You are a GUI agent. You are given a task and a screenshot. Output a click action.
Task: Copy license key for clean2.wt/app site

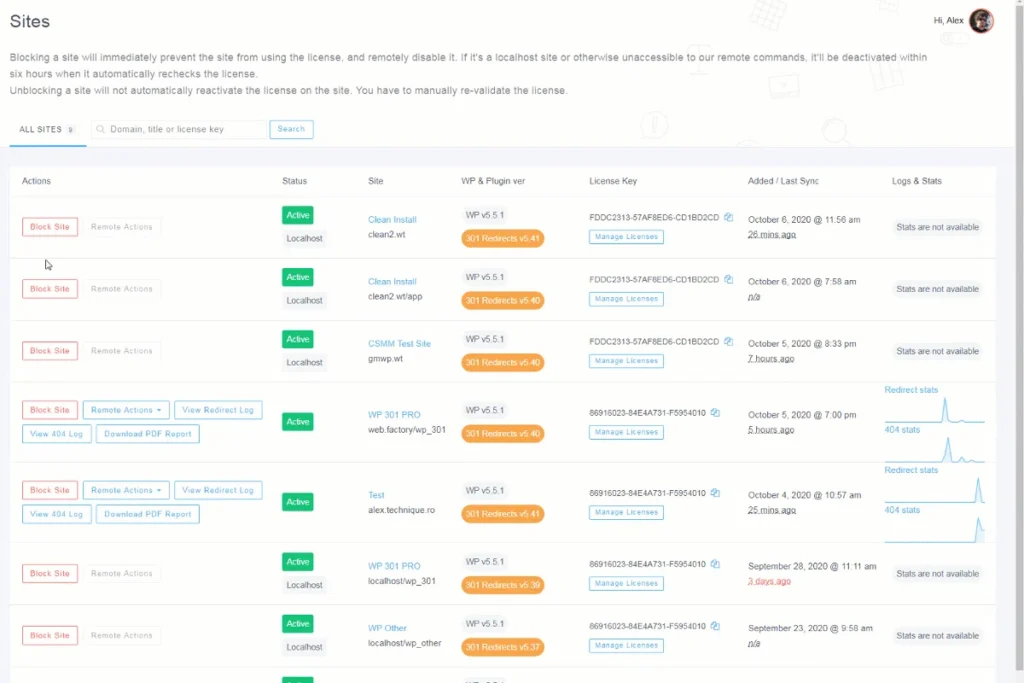729,279
